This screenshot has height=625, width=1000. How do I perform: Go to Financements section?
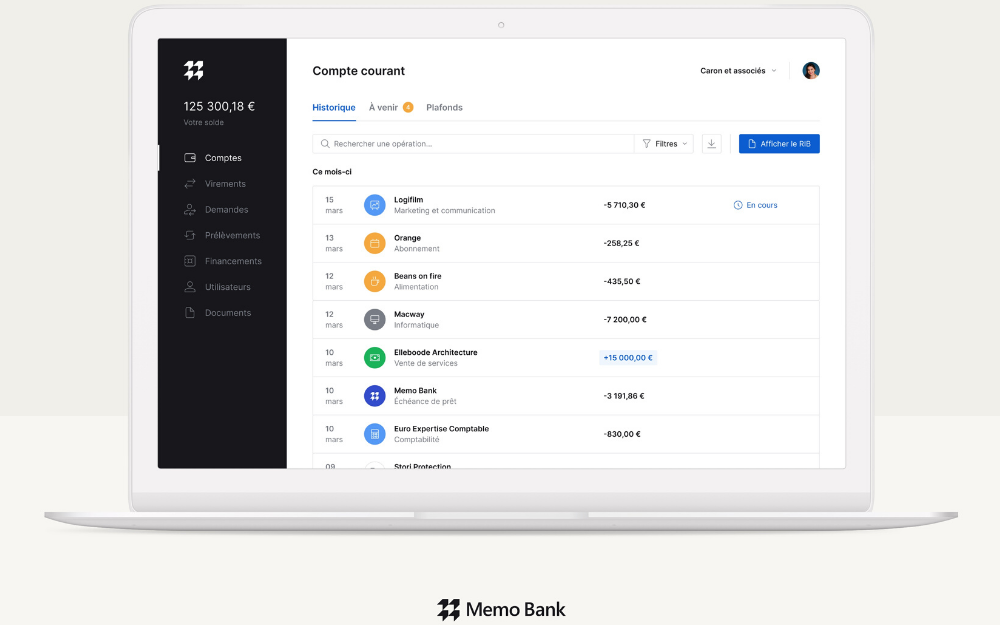tap(233, 261)
